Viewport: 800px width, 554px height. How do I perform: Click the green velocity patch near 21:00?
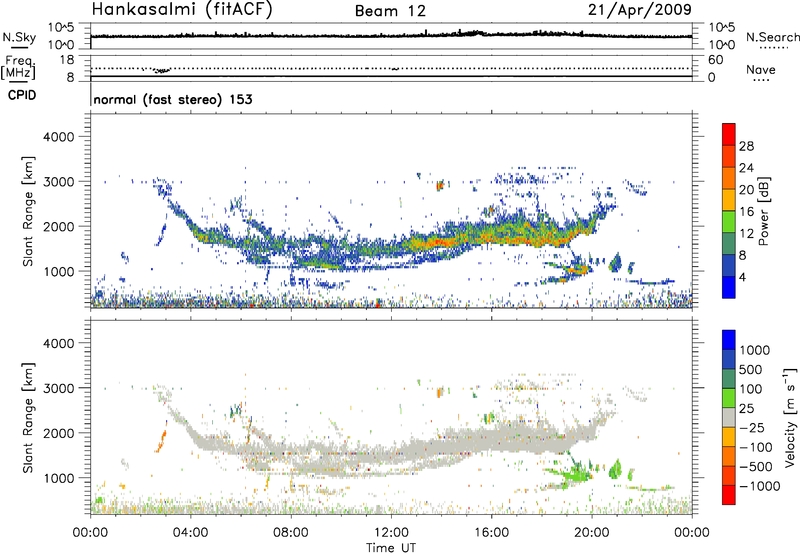[616, 468]
